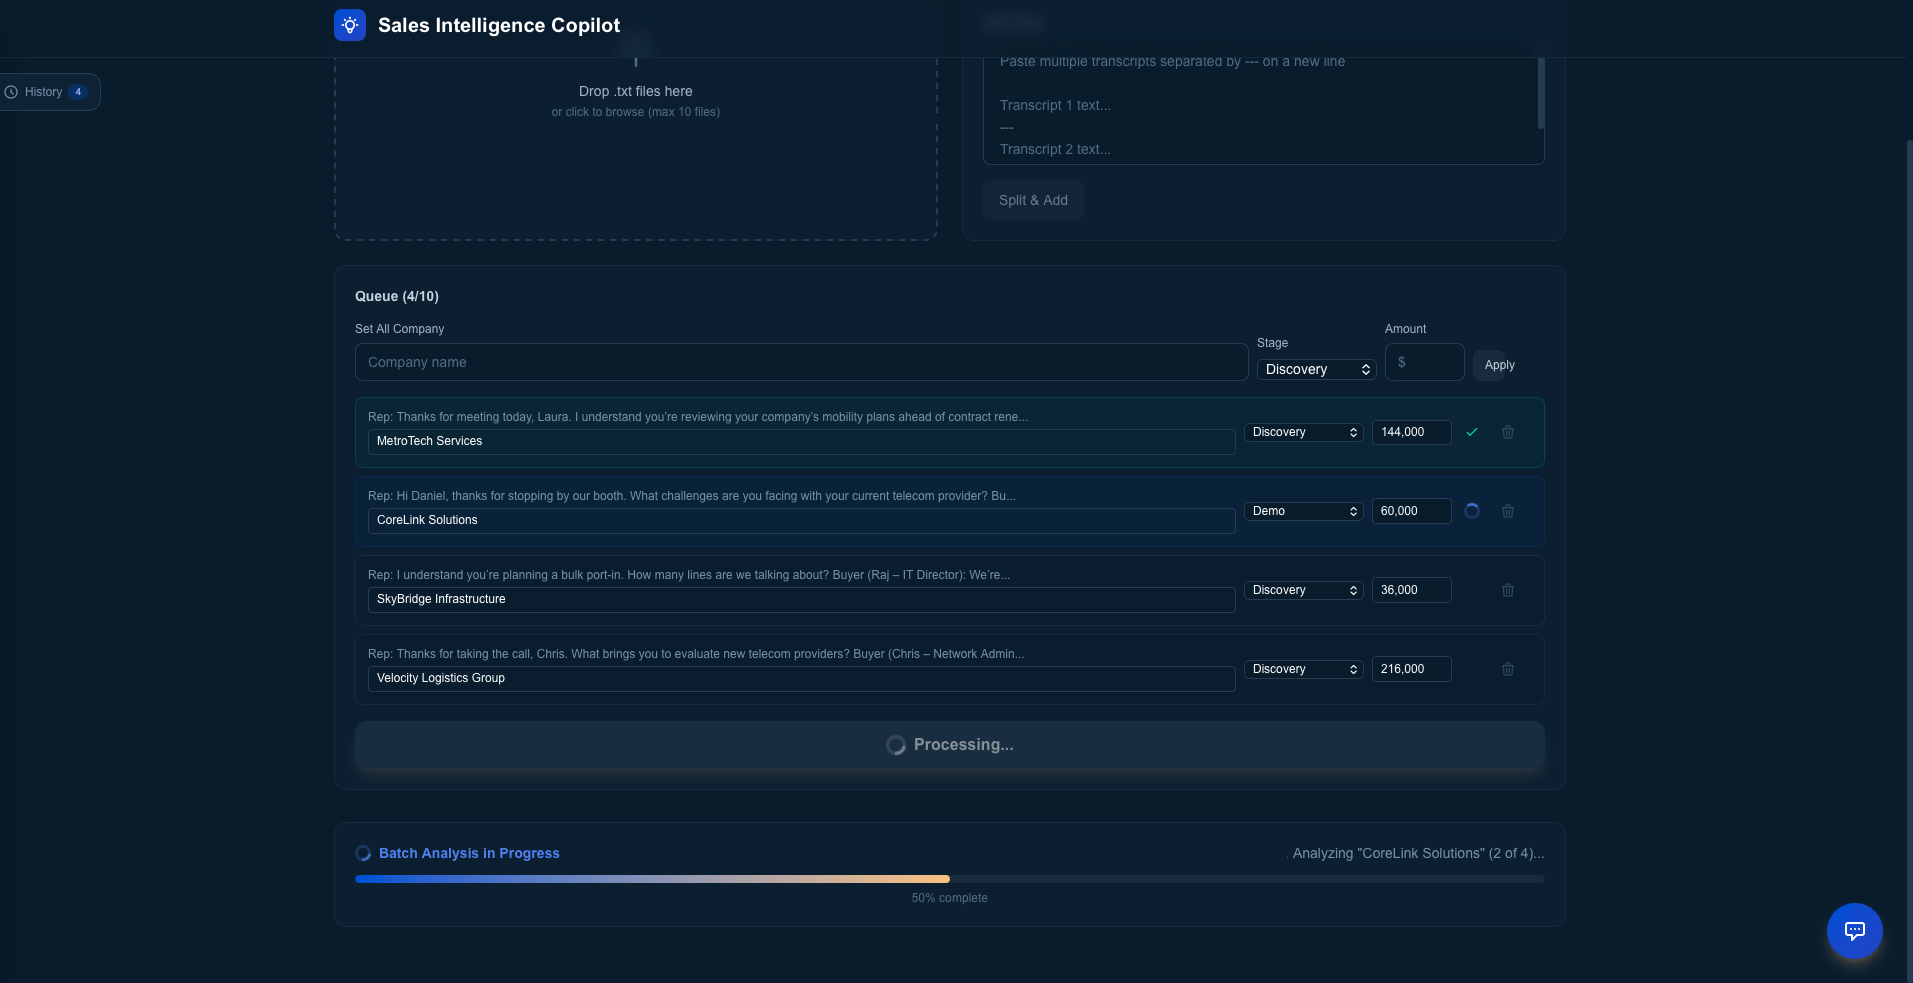Focus the Set All Company name field
1913x983 pixels.
point(801,362)
